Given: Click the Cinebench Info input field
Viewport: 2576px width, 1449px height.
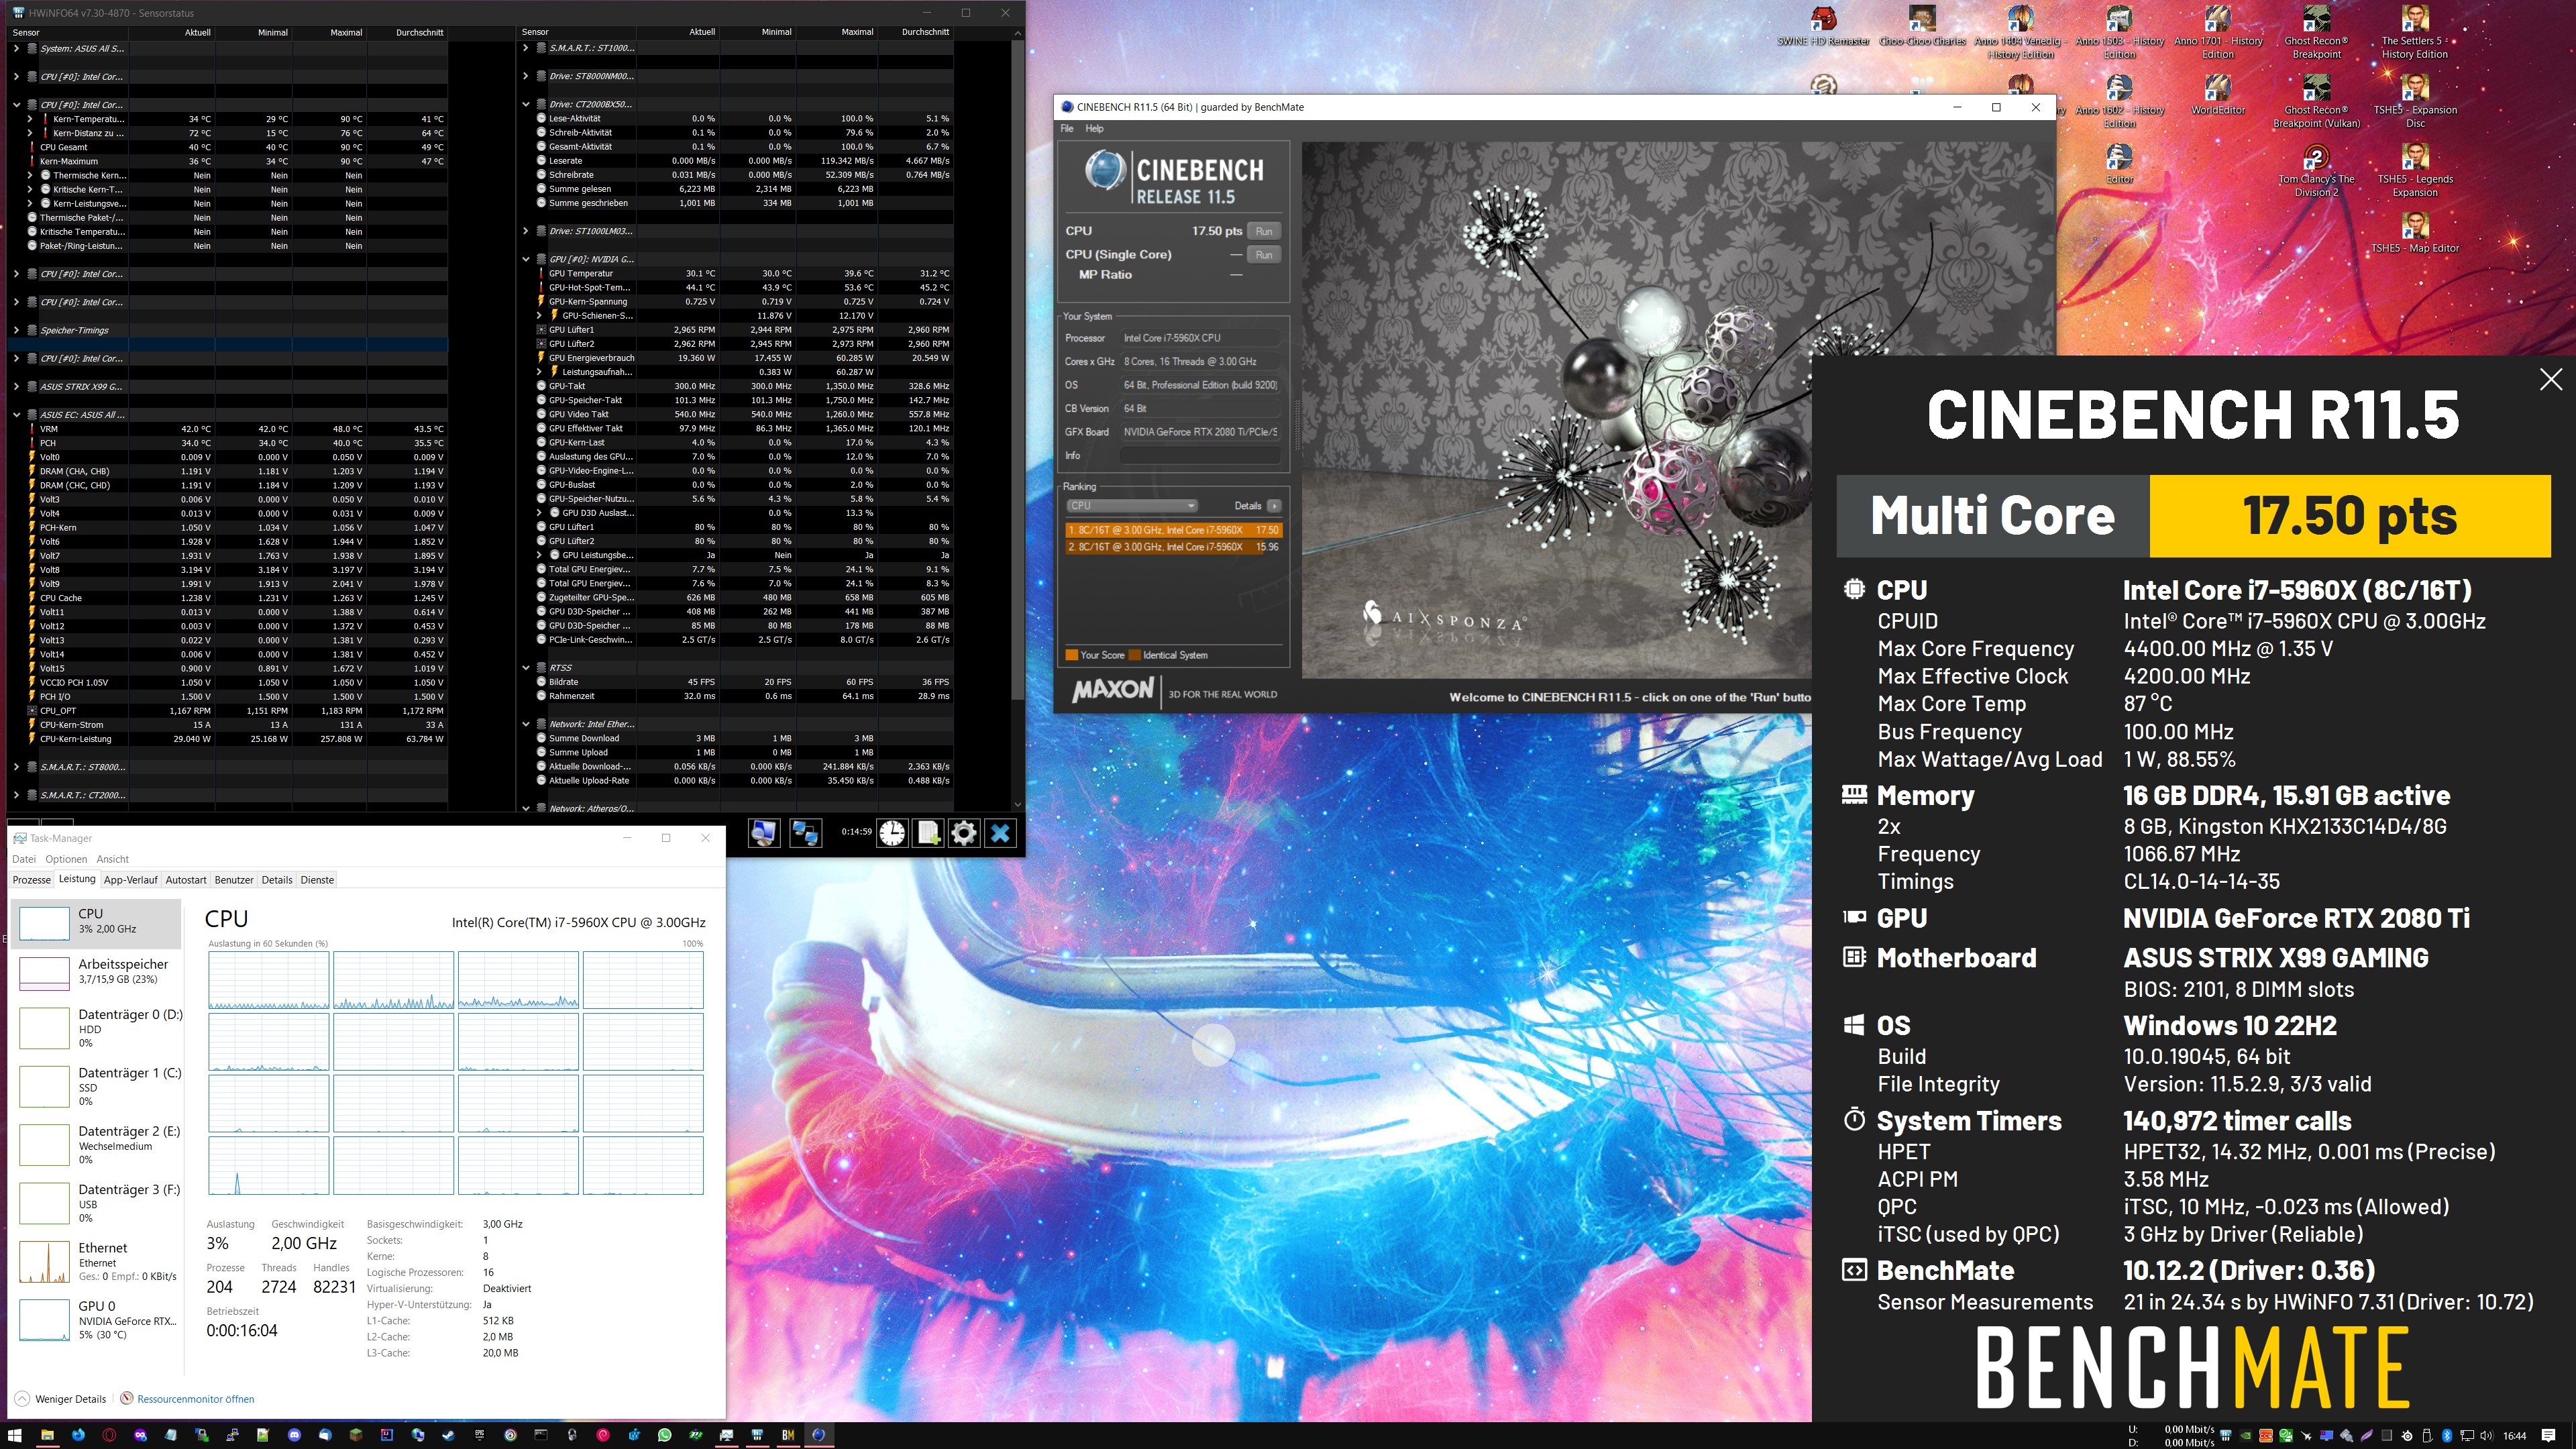Looking at the screenshot, I should [x=1200, y=456].
